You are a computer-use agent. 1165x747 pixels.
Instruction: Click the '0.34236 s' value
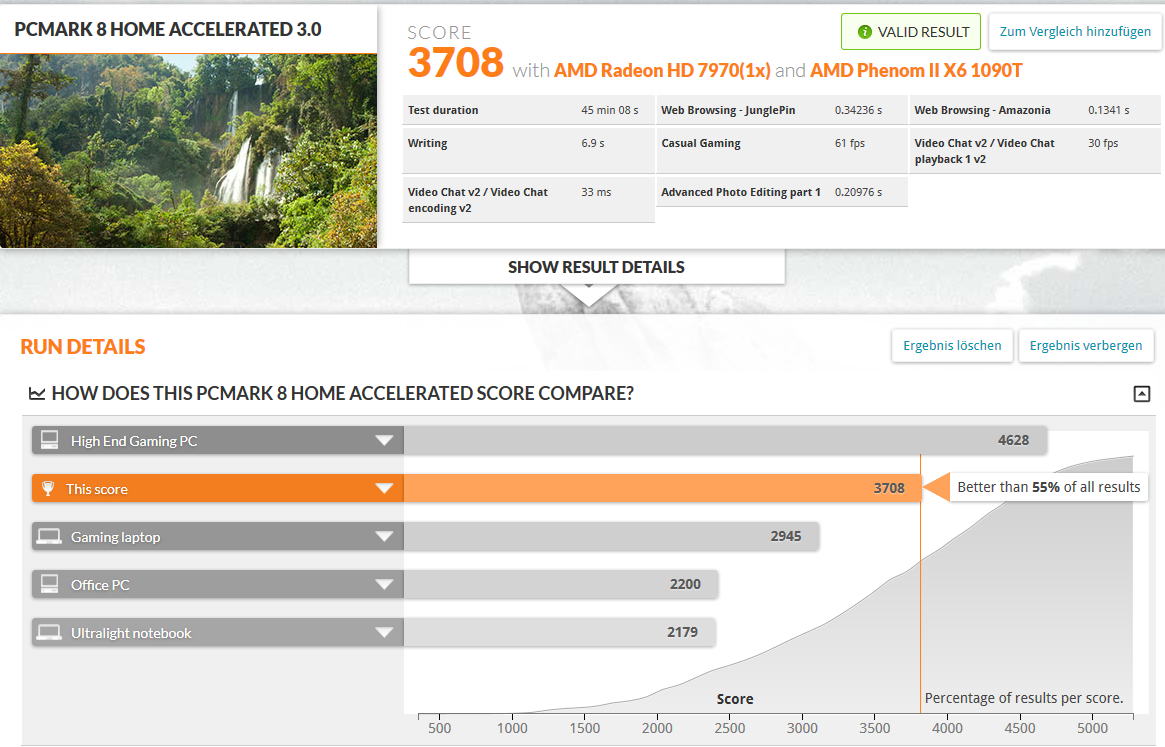coord(858,110)
